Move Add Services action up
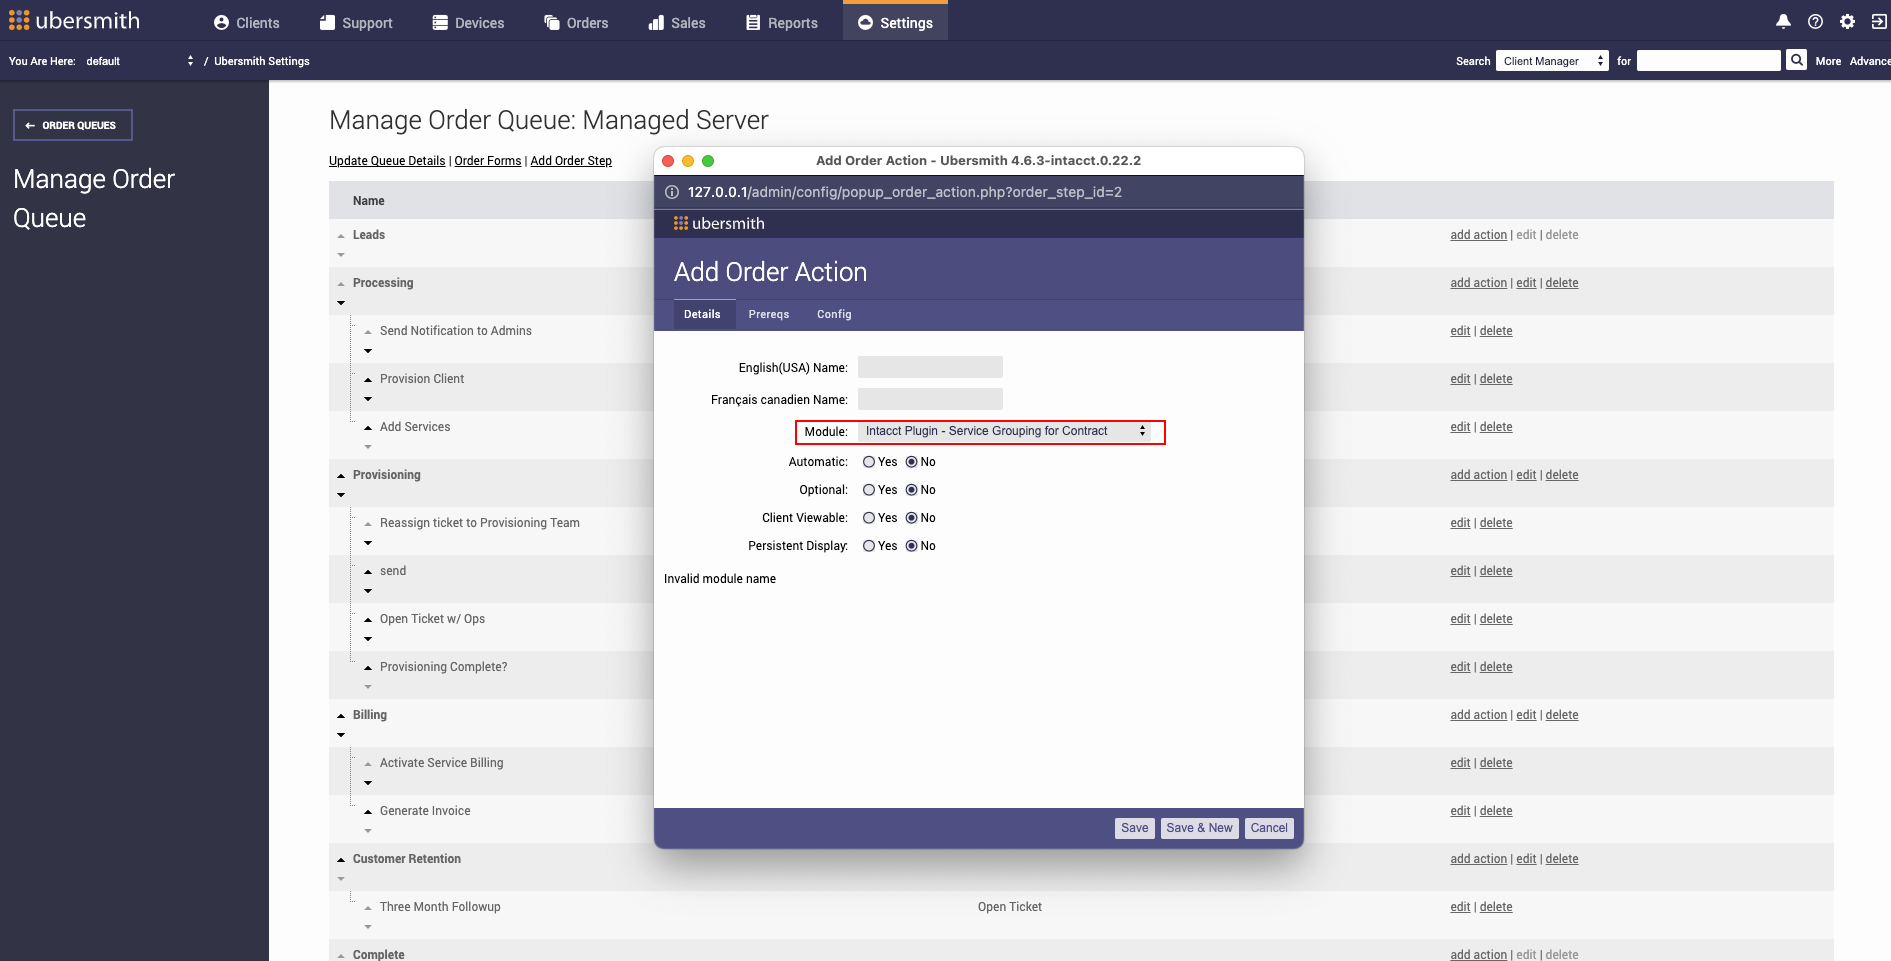This screenshot has width=1891, height=961. (368, 428)
